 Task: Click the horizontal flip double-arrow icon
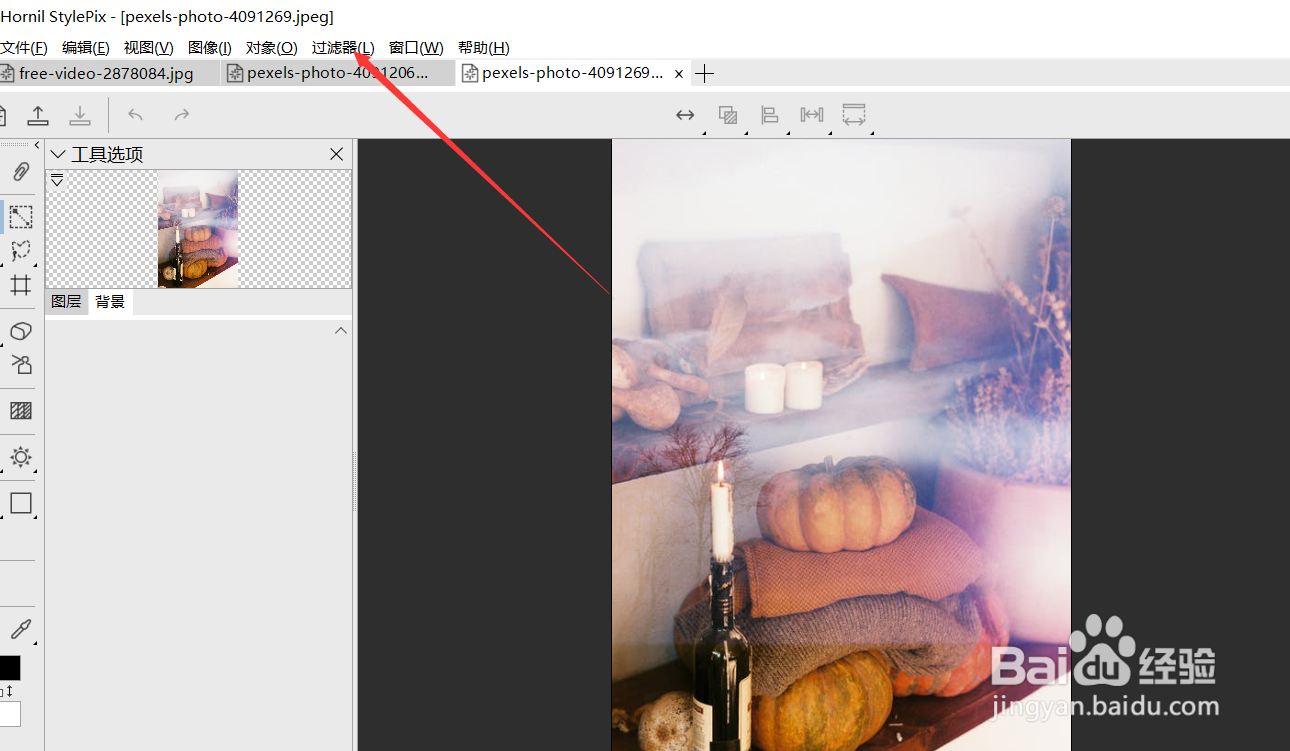pyautogui.click(x=685, y=115)
